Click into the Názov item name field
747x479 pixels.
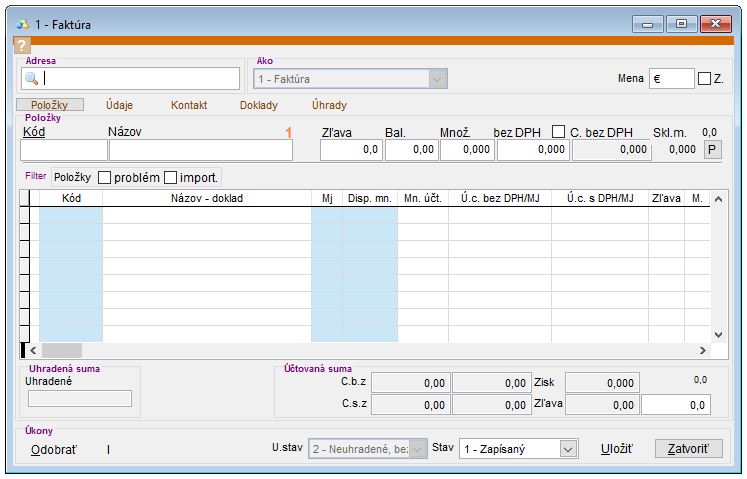pyautogui.click(x=200, y=150)
